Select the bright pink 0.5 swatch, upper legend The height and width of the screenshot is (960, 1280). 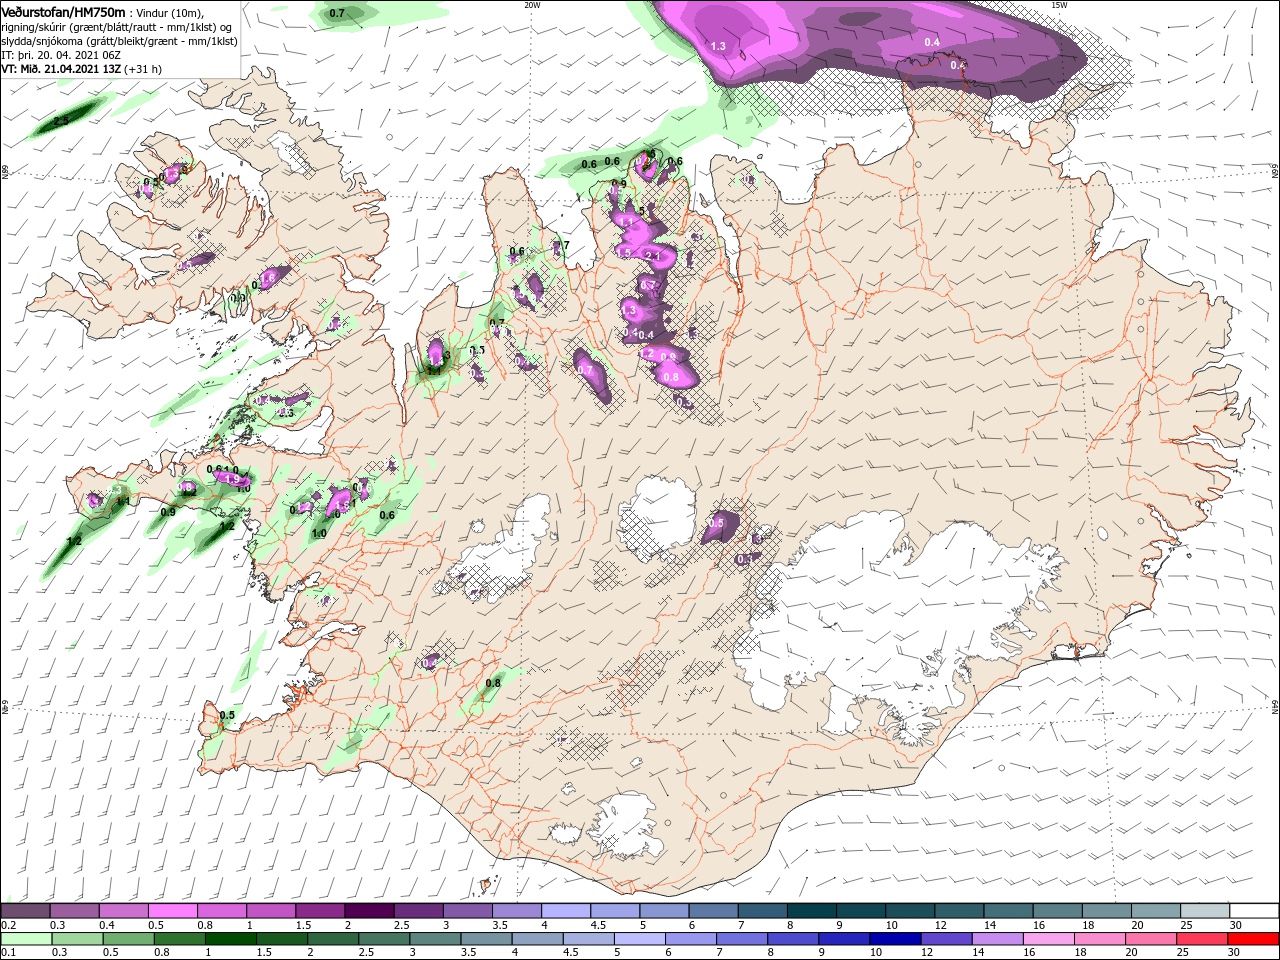click(x=172, y=910)
